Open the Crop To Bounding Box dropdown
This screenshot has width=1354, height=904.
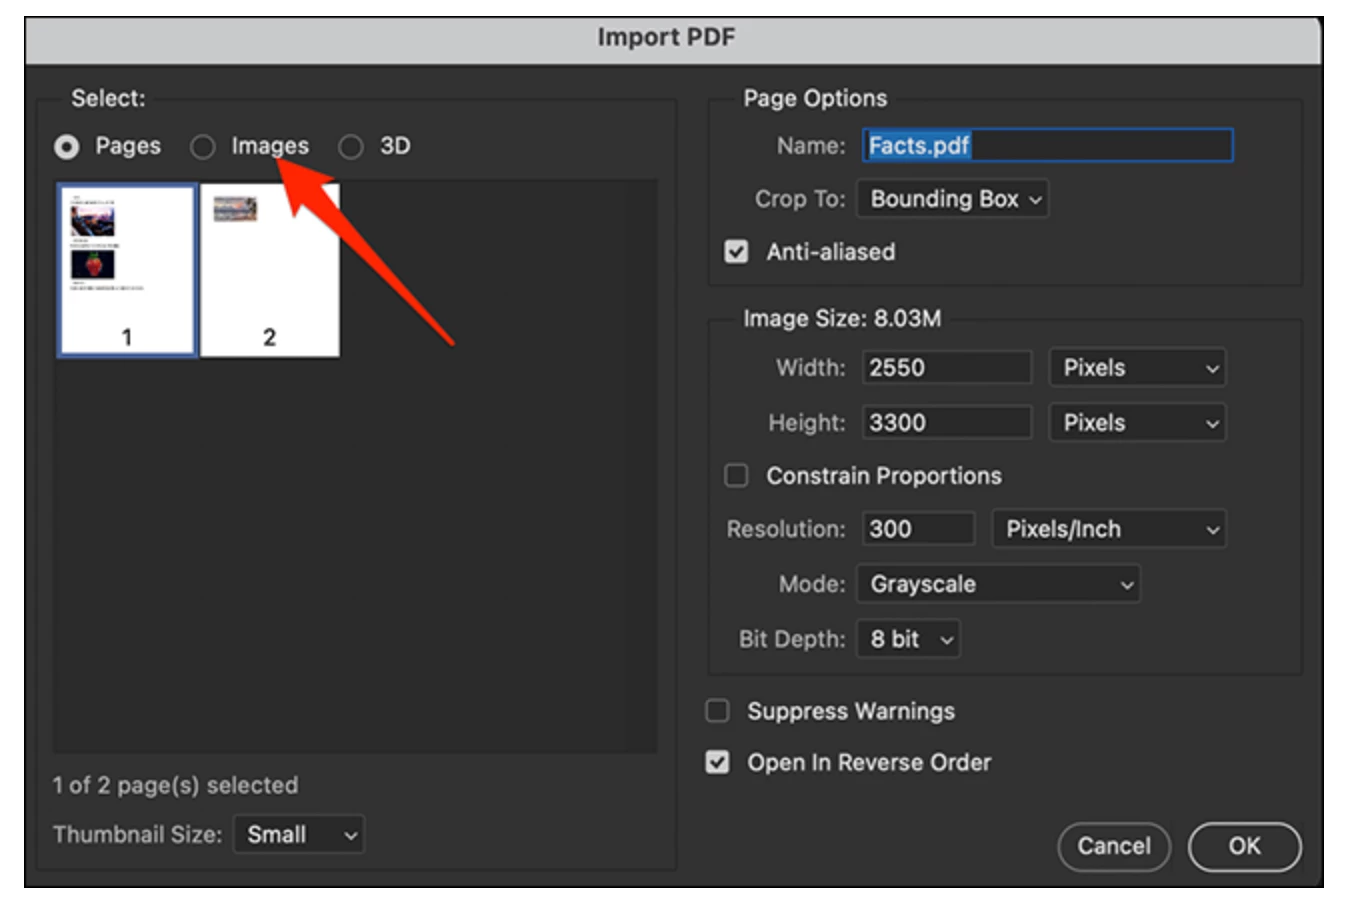pyautogui.click(x=952, y=199)
